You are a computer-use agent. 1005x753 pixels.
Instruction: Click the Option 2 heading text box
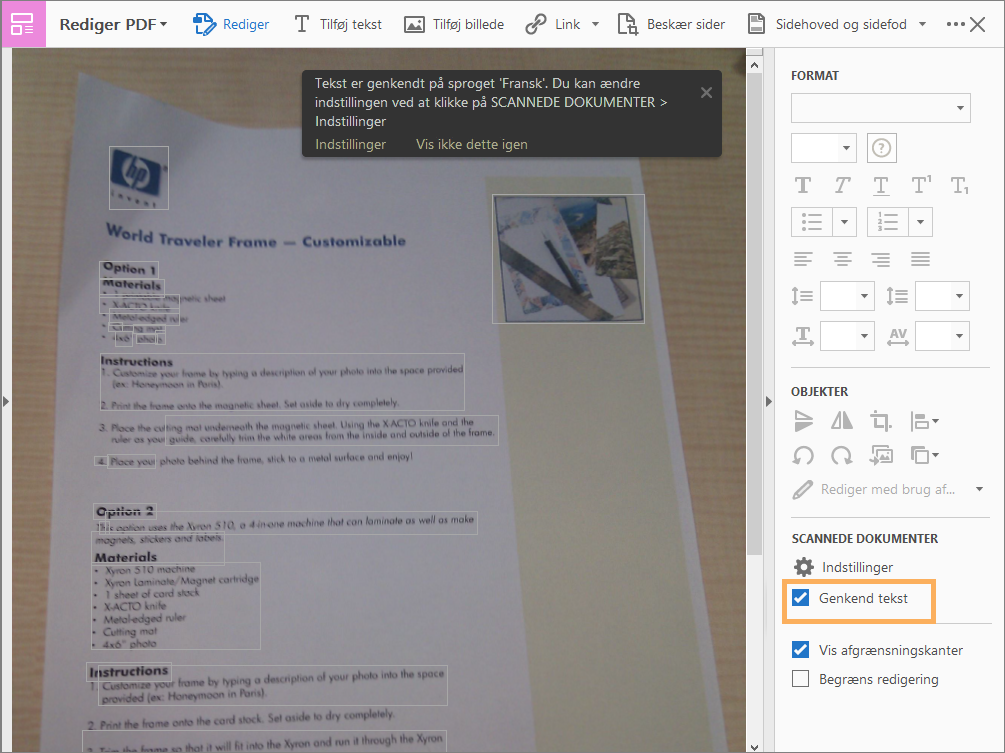[x=125, y=511]
